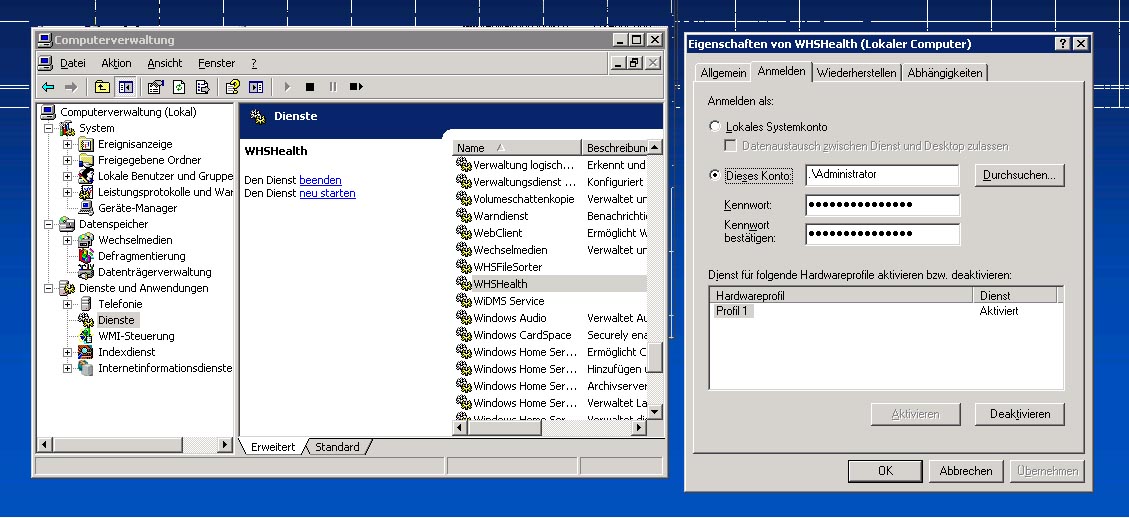
Task: Sort services by the Name column header
Action: (517, 148)
